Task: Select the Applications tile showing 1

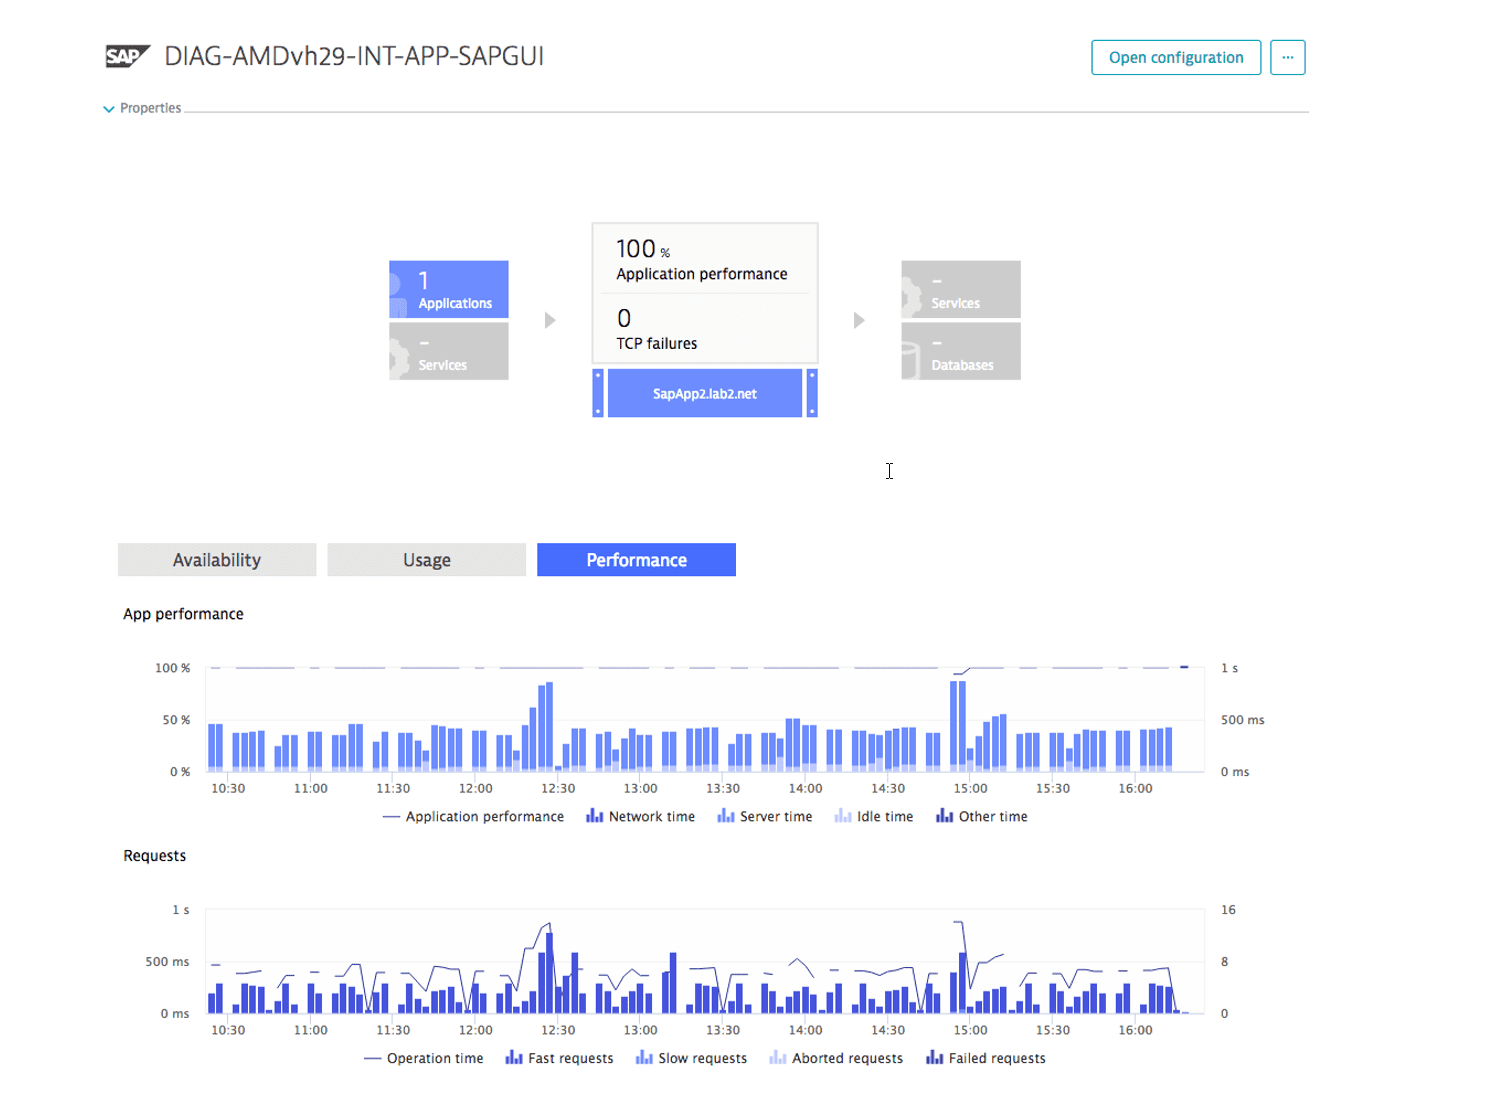Action: tap(448, 289)
